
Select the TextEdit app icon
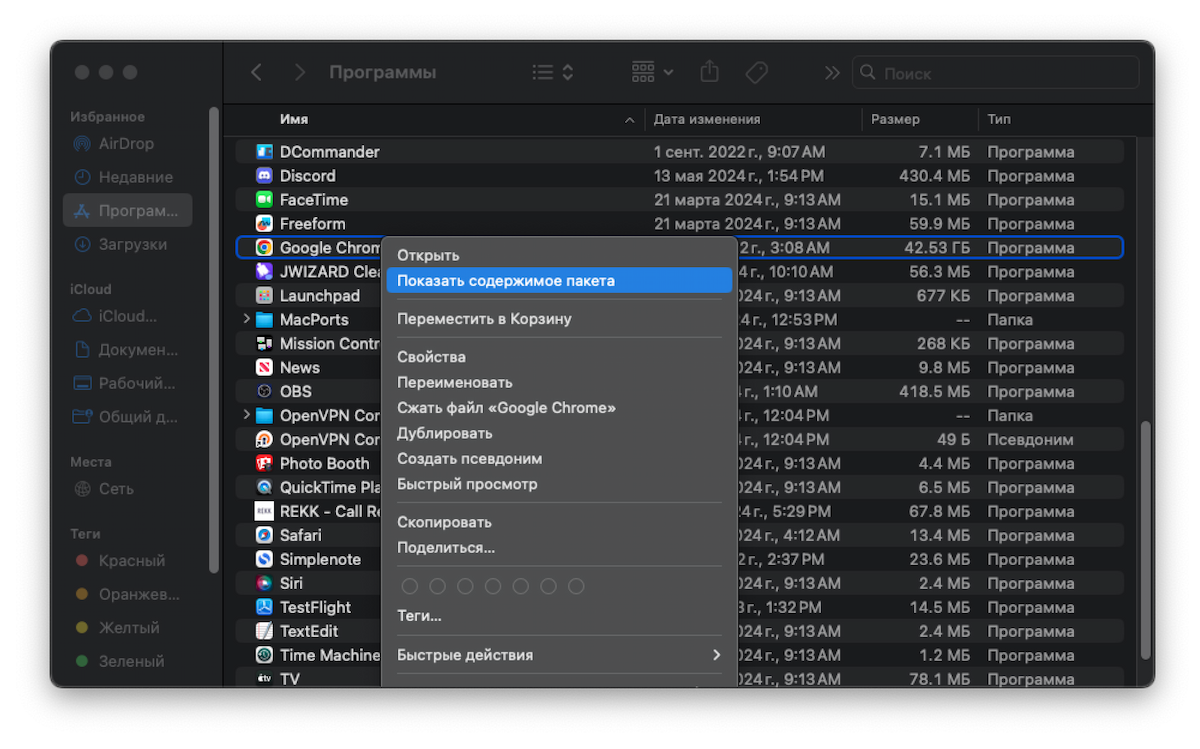coord(264,632)
